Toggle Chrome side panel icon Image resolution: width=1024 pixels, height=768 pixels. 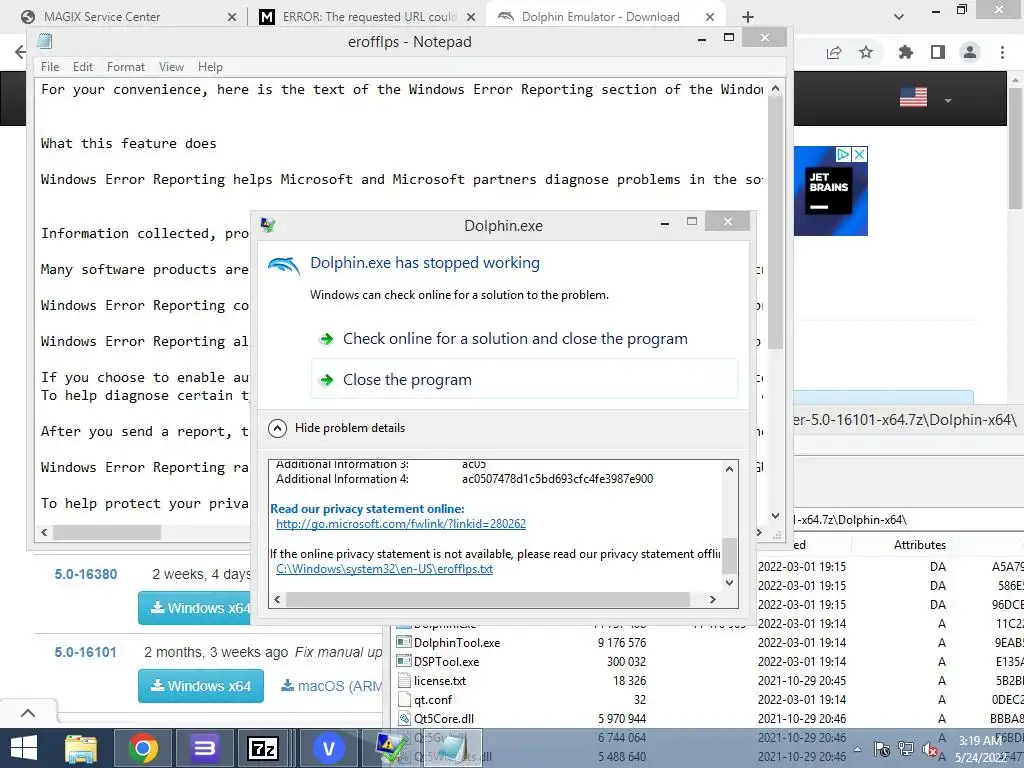click(938, 52)
